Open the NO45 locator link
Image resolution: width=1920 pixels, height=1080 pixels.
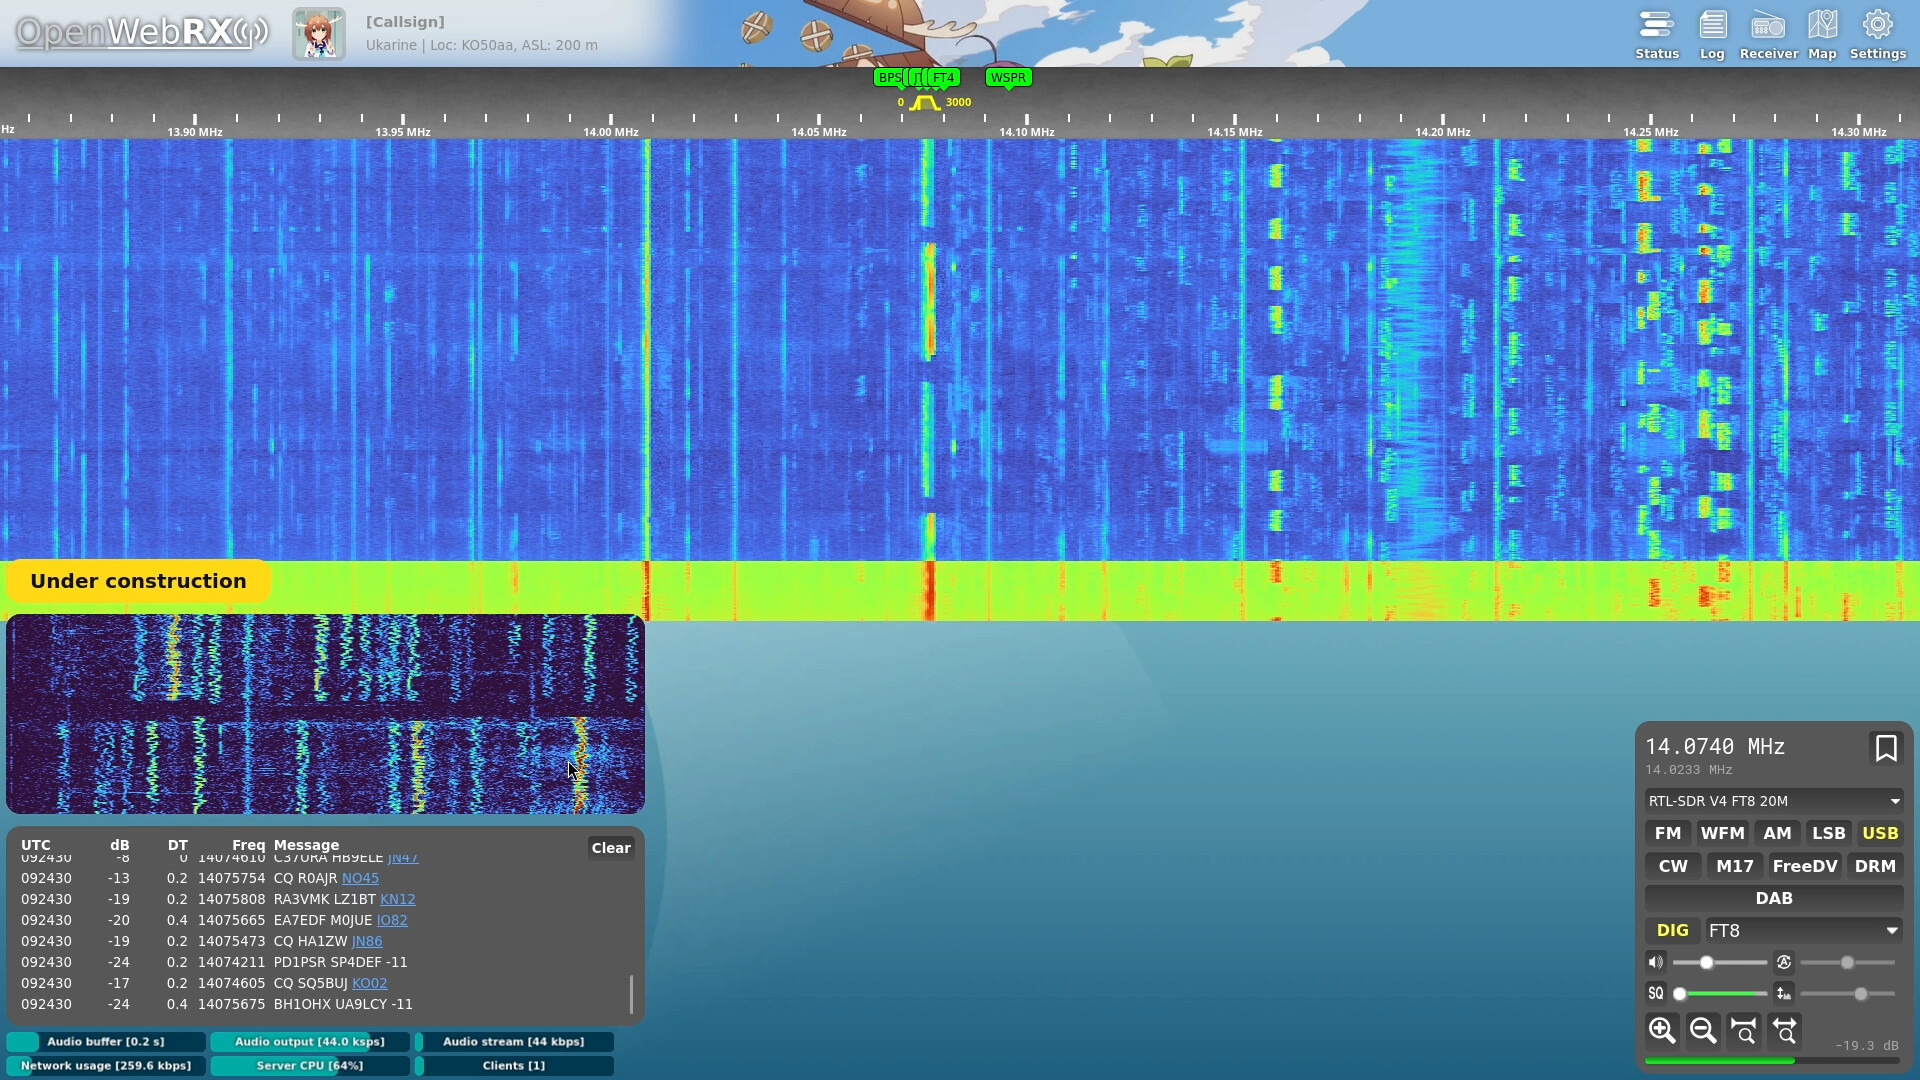pos(360,879)
